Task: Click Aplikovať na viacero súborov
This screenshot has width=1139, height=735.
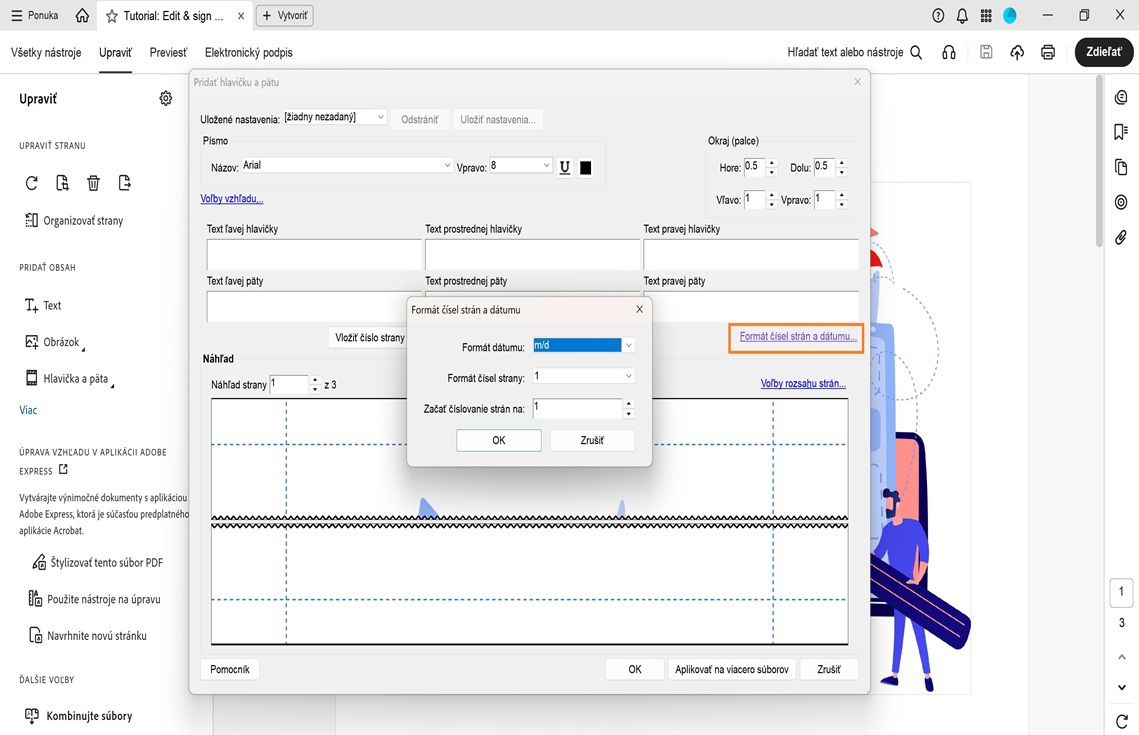Action: pyautogui.click(x=731, y=669)
